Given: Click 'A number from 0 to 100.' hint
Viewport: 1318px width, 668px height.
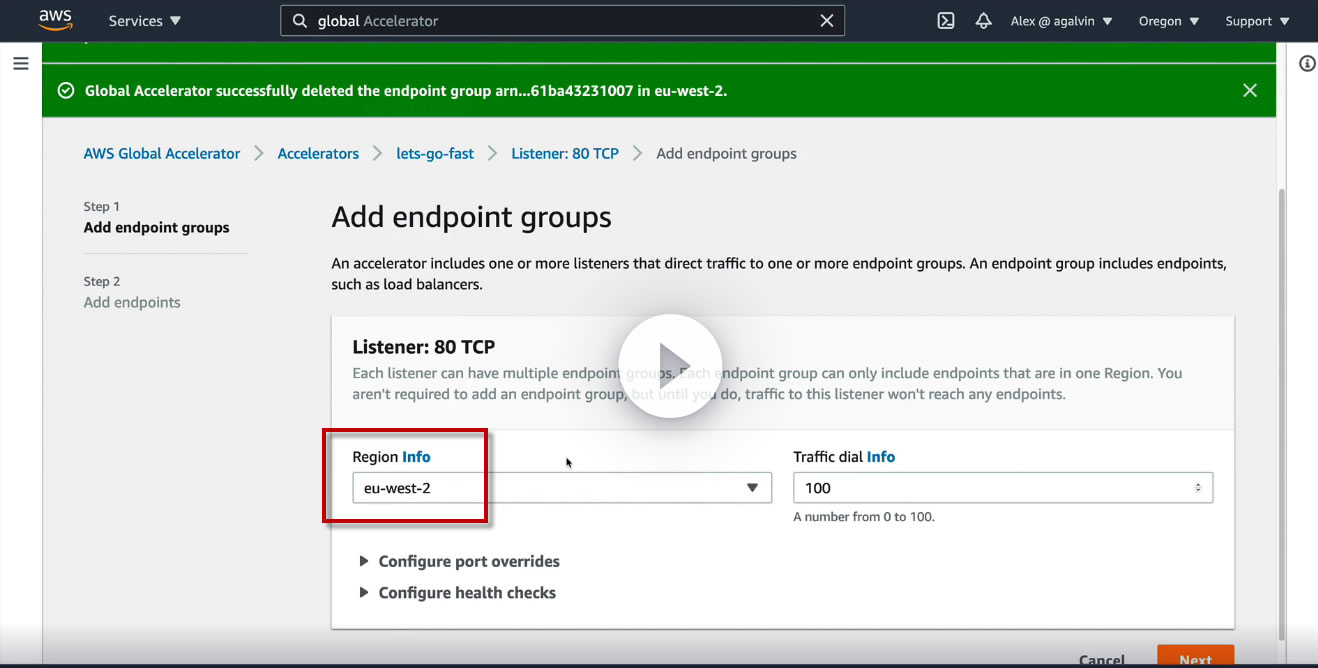Looking at the screenshot, I should tap(864, 517).
